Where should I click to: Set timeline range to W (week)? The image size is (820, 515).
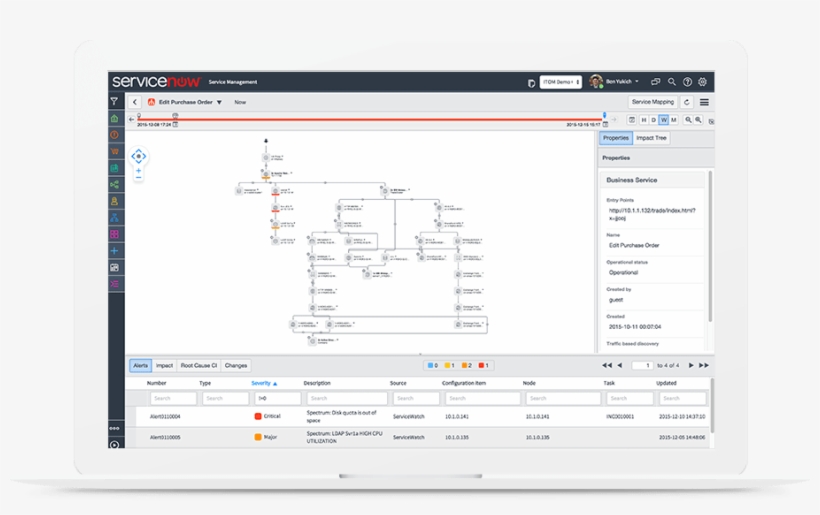click(664, 120)
